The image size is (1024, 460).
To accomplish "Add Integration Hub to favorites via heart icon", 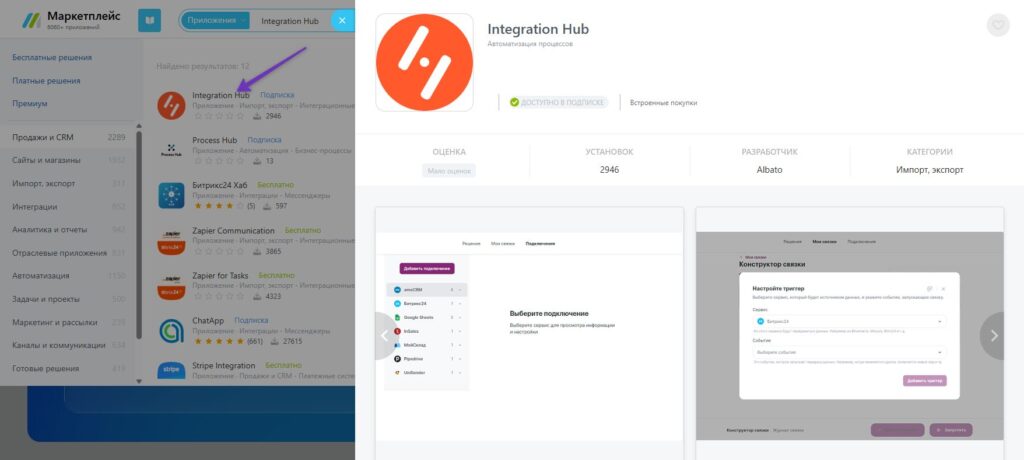I will click(x=998, y=25).
